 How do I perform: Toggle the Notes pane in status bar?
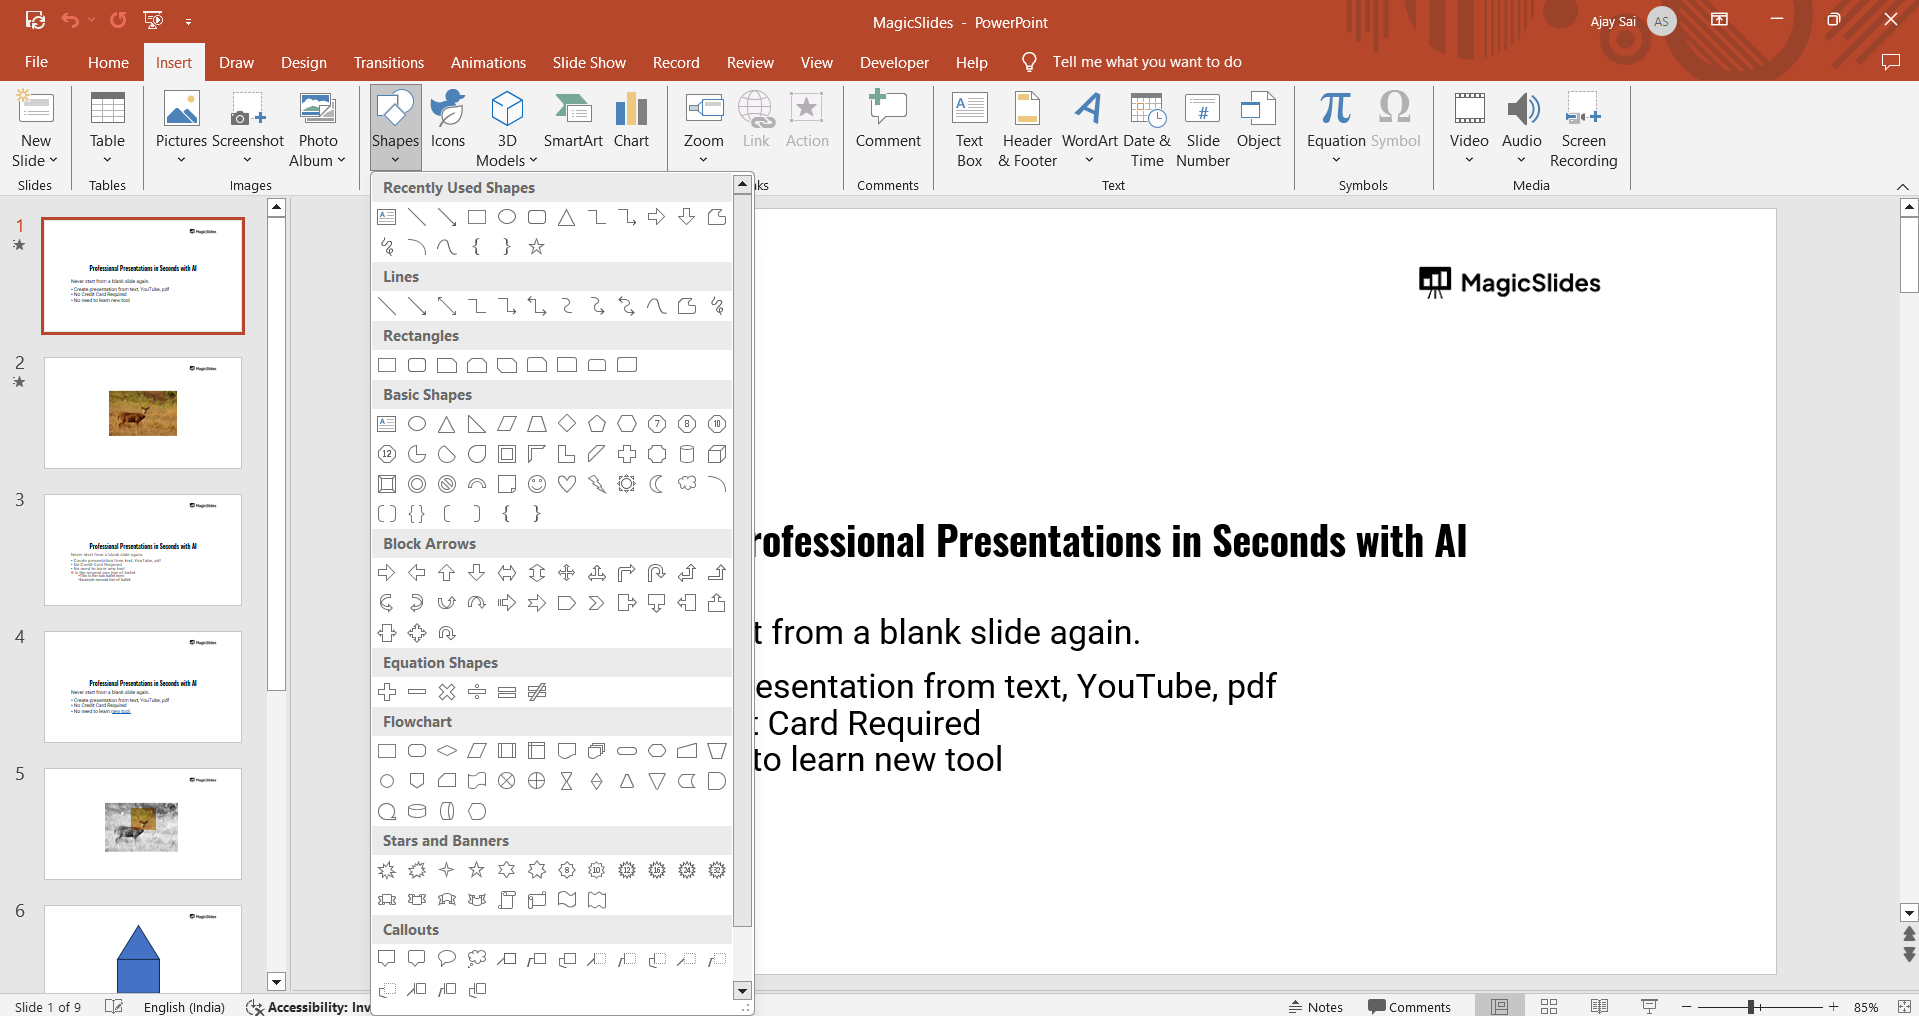[x=1316, y=1006]
